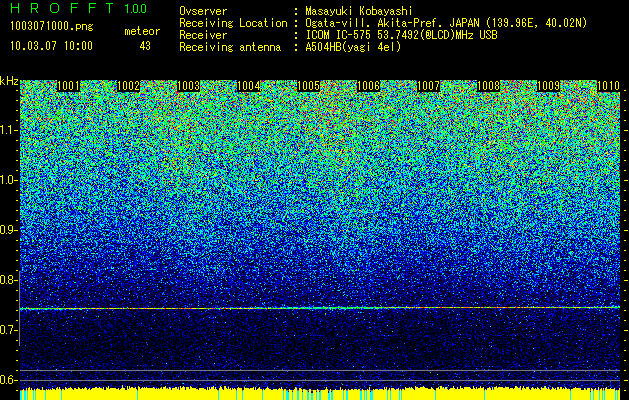
Task: Click the kHz axis unit label
Action: pos(9,81)
